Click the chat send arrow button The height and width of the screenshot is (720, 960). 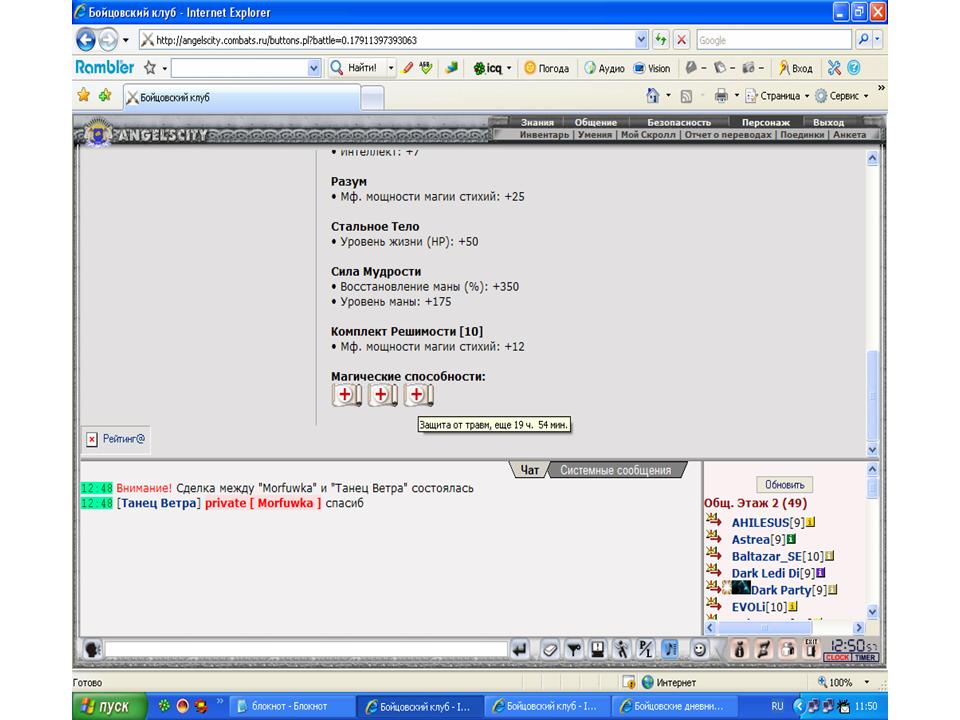pyautogui.click(x=520, y=649)
